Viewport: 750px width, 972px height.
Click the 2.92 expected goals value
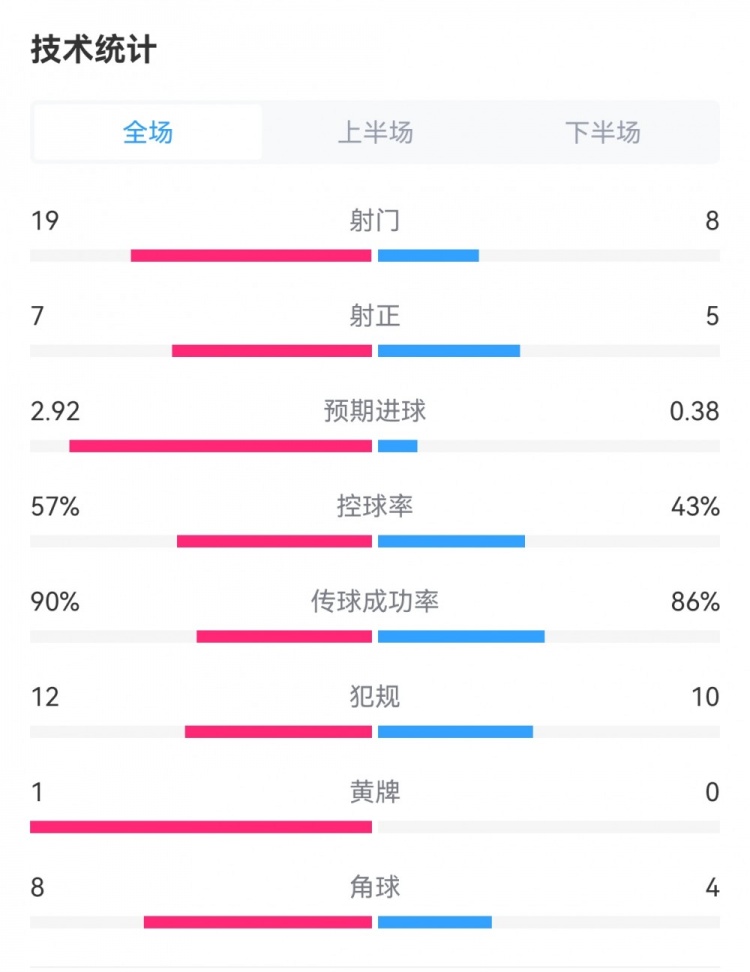click(55, 411)
